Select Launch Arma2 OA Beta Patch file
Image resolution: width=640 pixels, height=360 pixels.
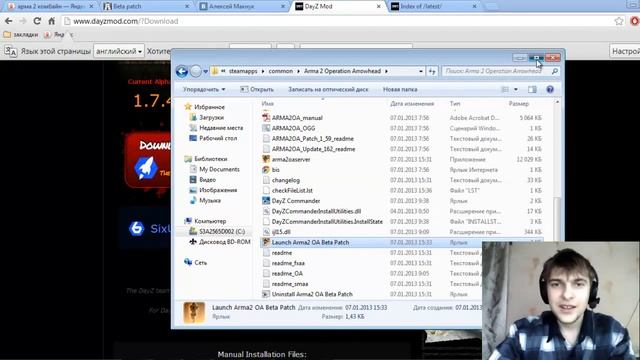tap(310, 242)
